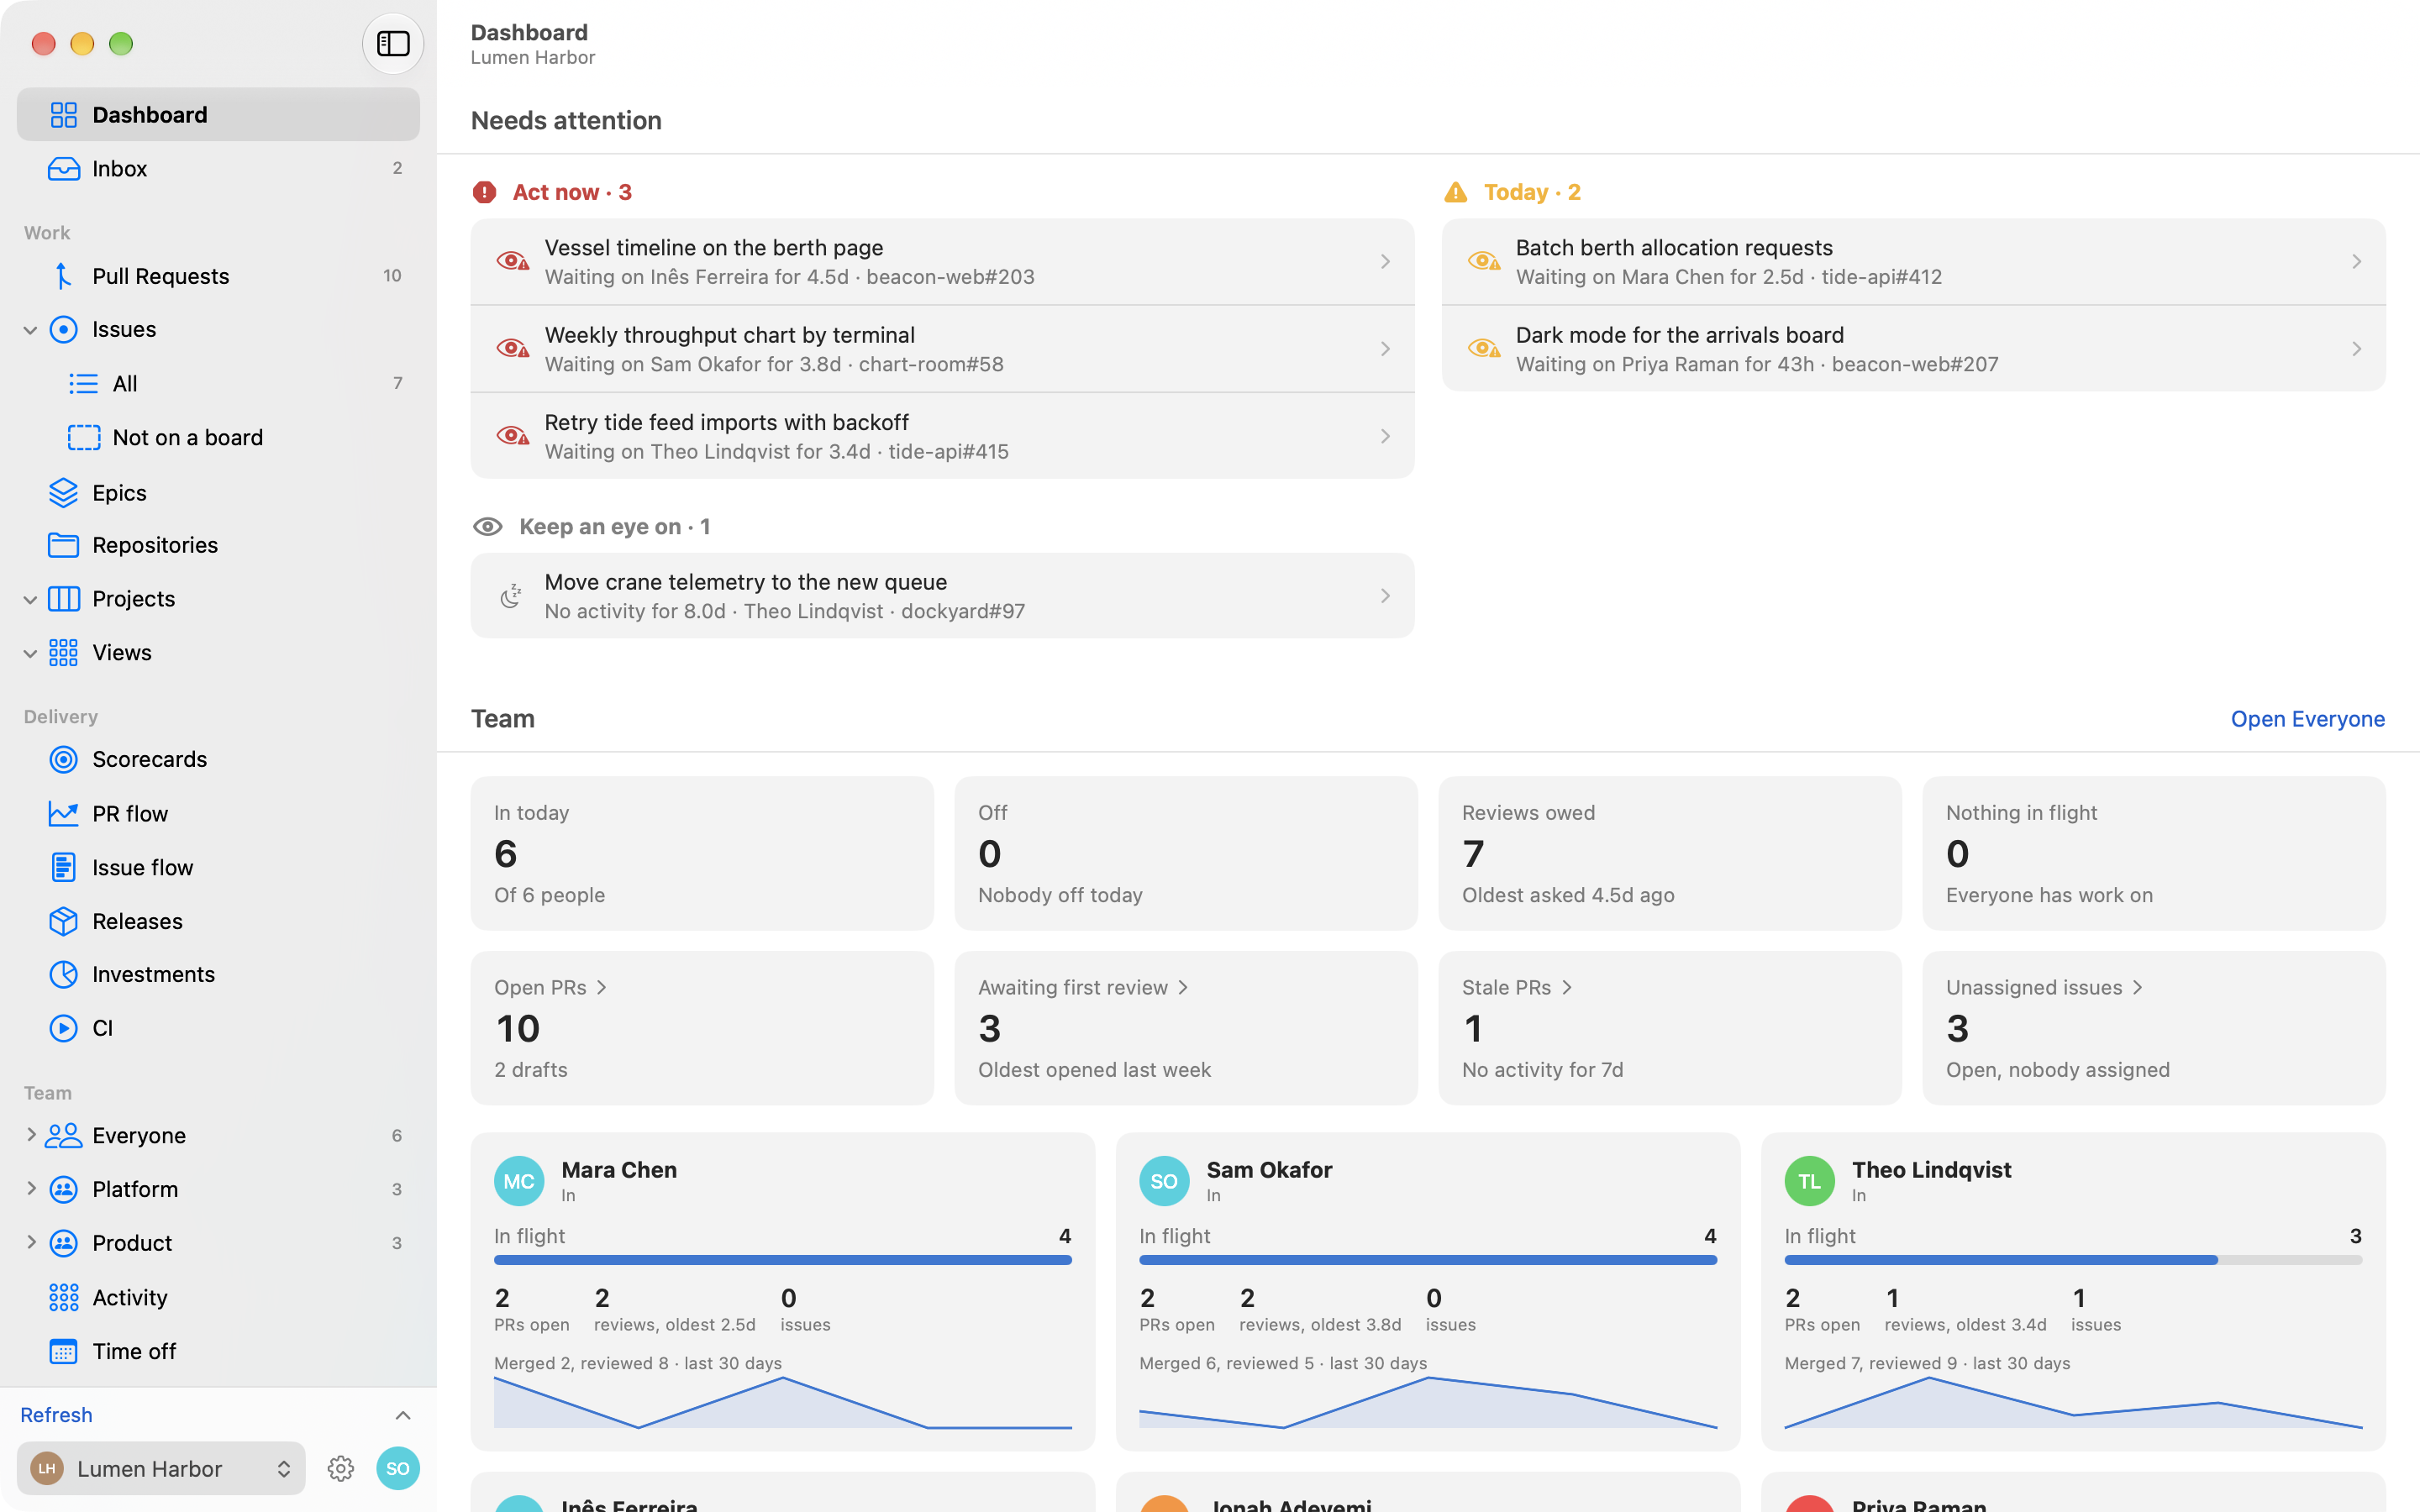This screenshot has width=2420, height=1512.
Task: Collapse the Refresh panel chevron
Action: [403, 1415]
